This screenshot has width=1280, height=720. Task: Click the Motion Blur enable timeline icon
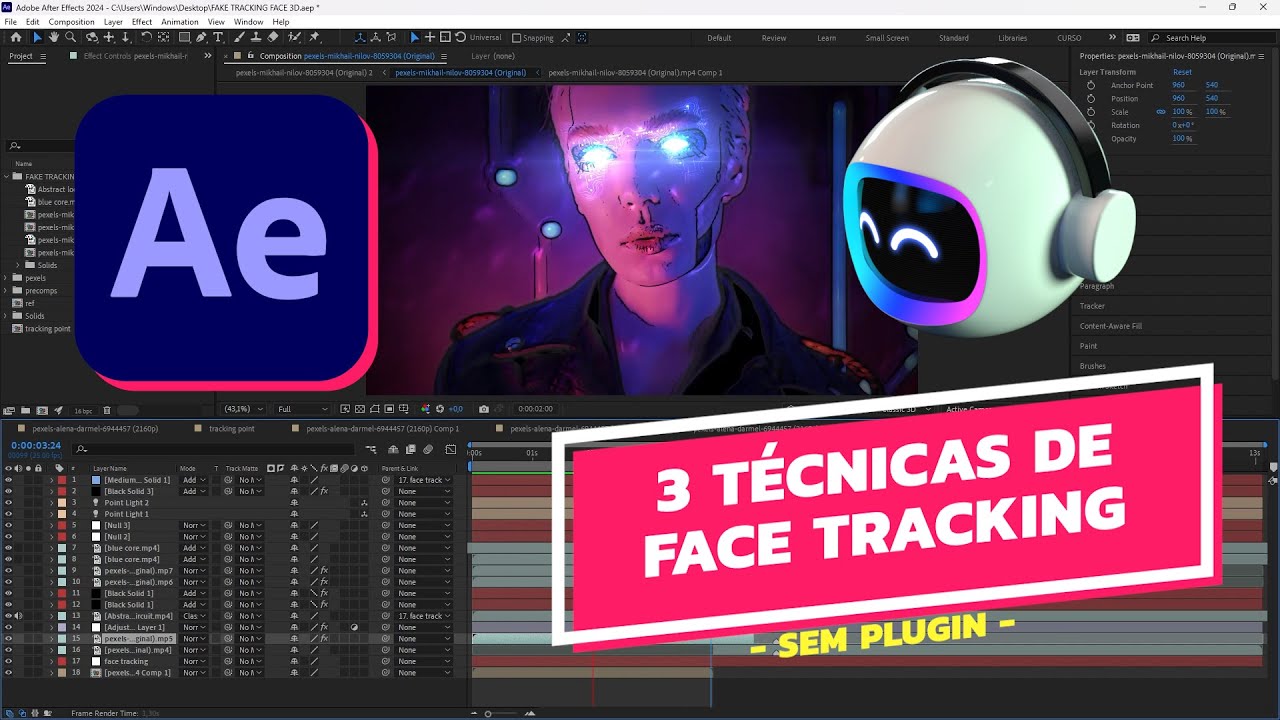click(428, 450)
